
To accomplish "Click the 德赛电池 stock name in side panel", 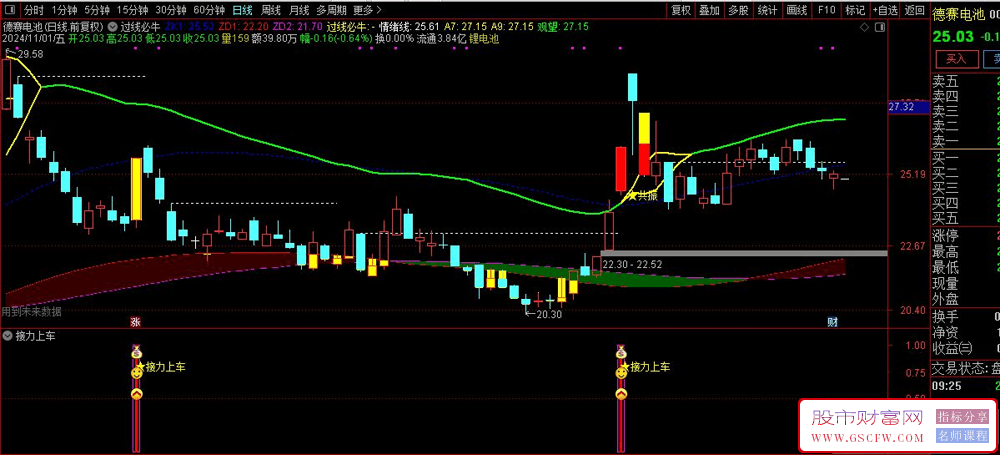I will coord(957,13).
